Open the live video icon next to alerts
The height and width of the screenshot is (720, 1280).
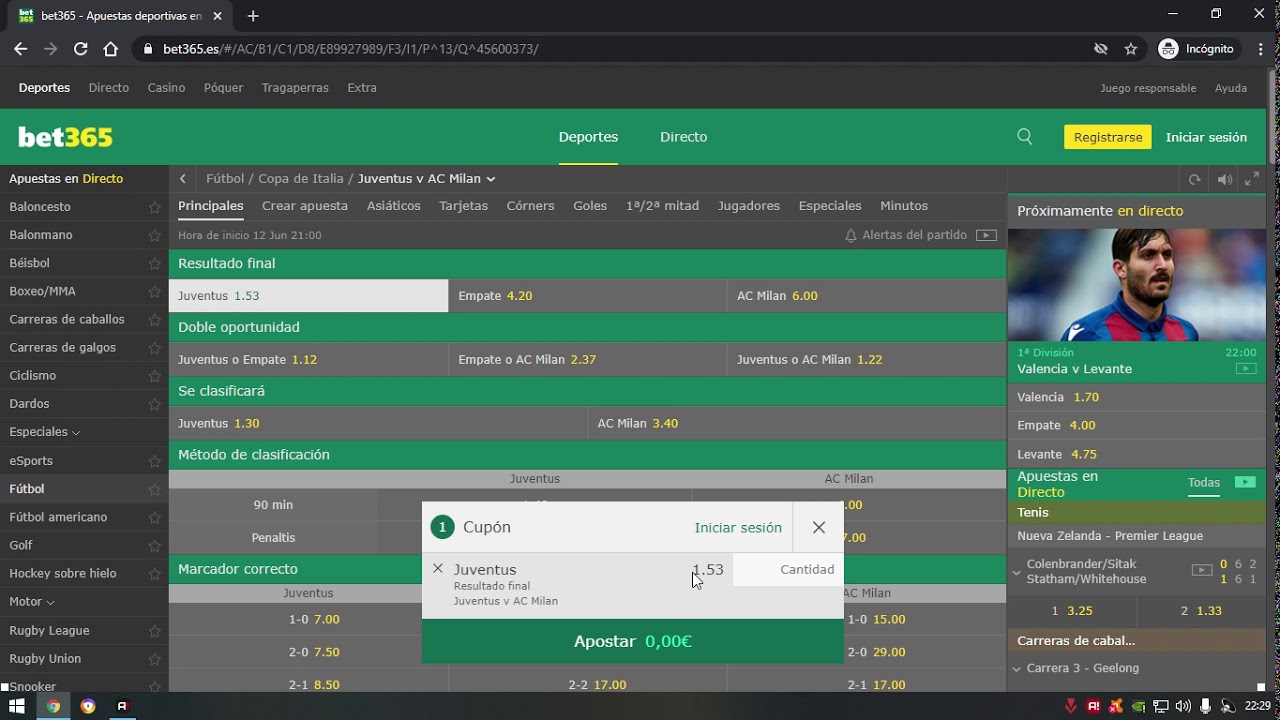(x=986, y=236)
